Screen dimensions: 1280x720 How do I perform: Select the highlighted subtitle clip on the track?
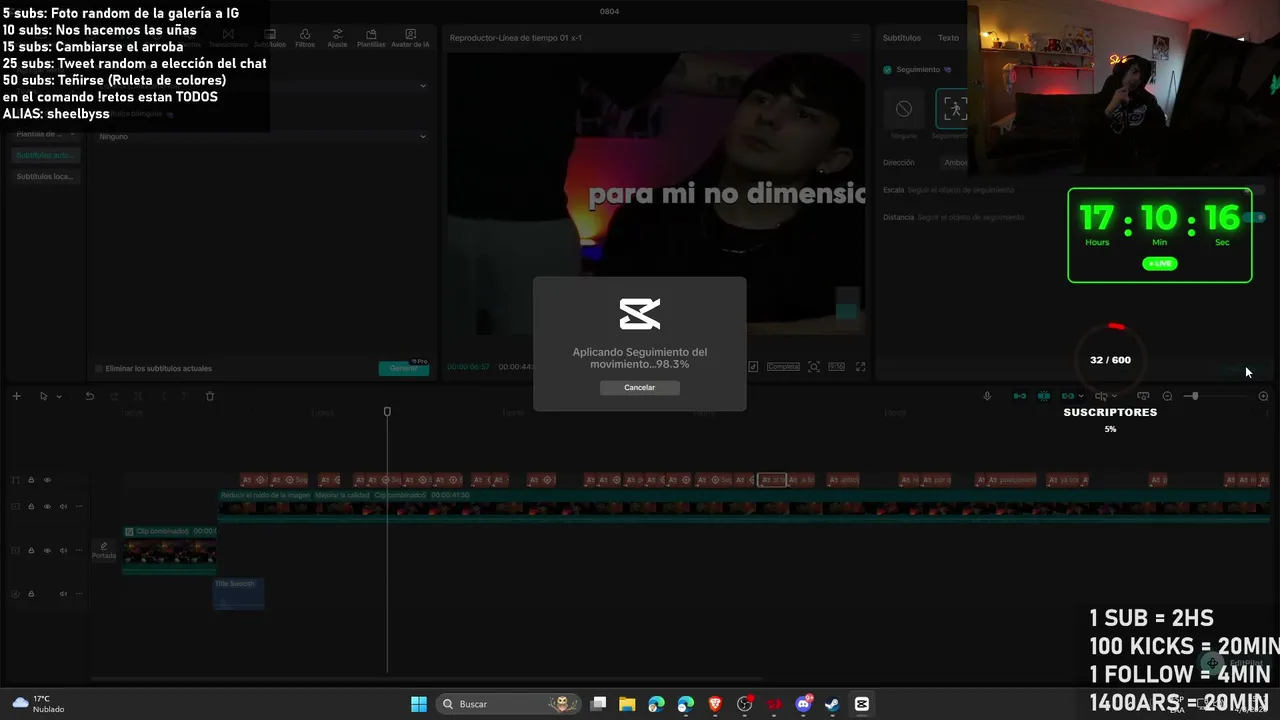[771, 480]
